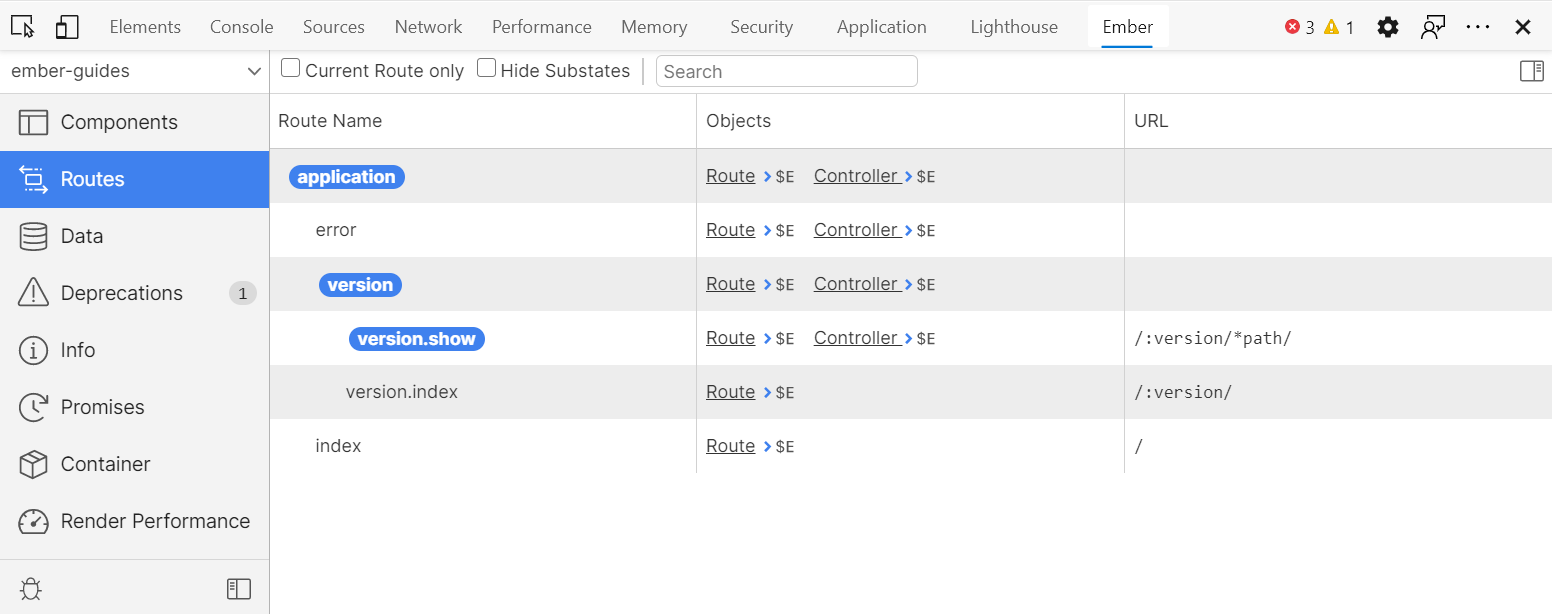Open the ember-guides app dropdown
The width and height of the screenshot is (1552, 614).
[135, 71]
